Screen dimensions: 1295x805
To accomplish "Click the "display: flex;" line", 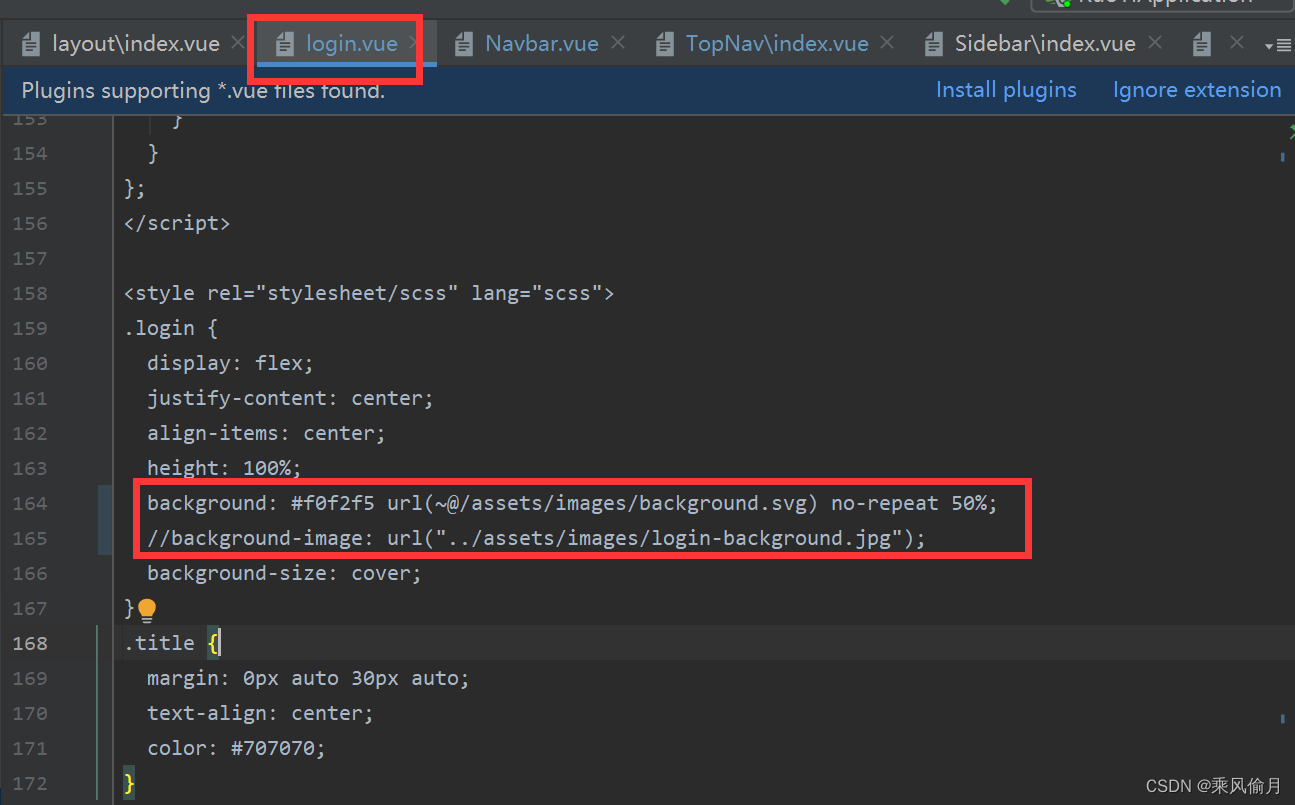I will [x=230, y=363].
